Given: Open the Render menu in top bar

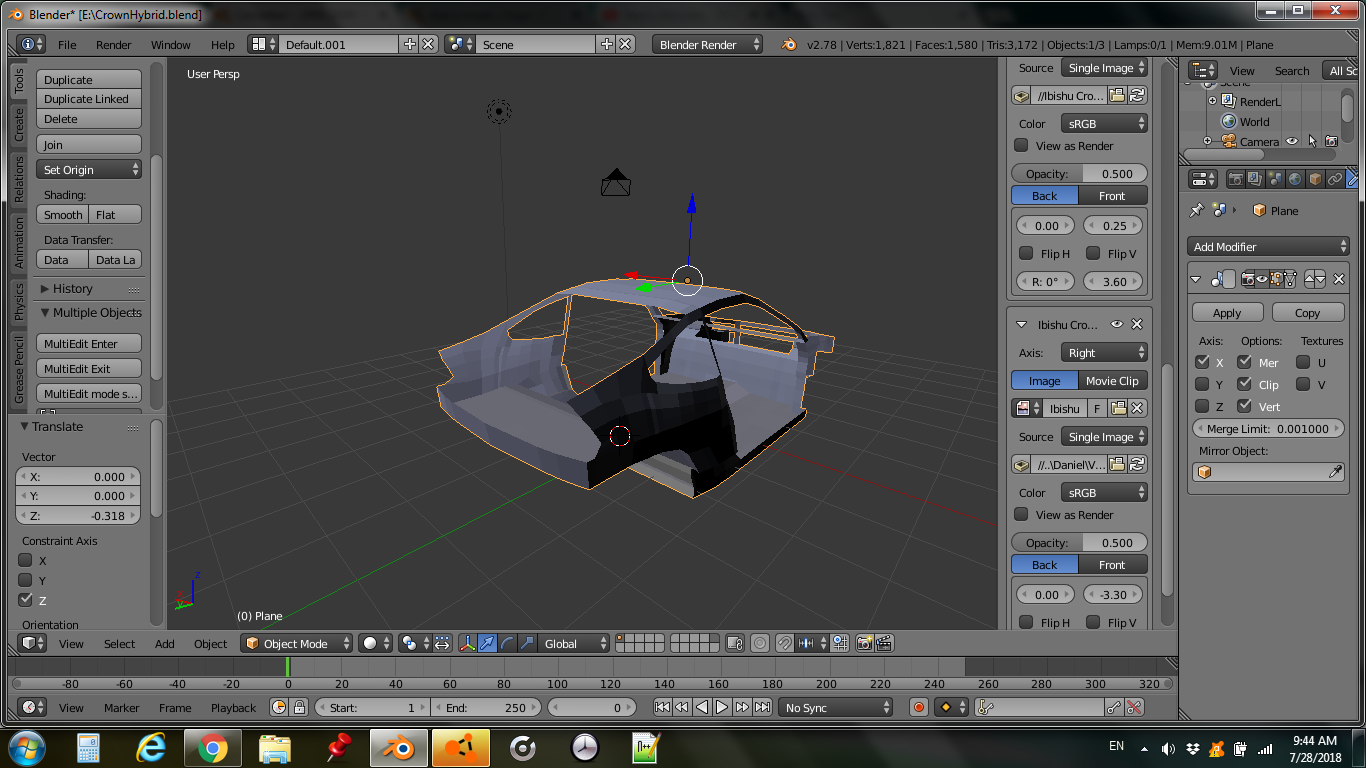Looking at the screenshot, I should [x=113, y=45].
